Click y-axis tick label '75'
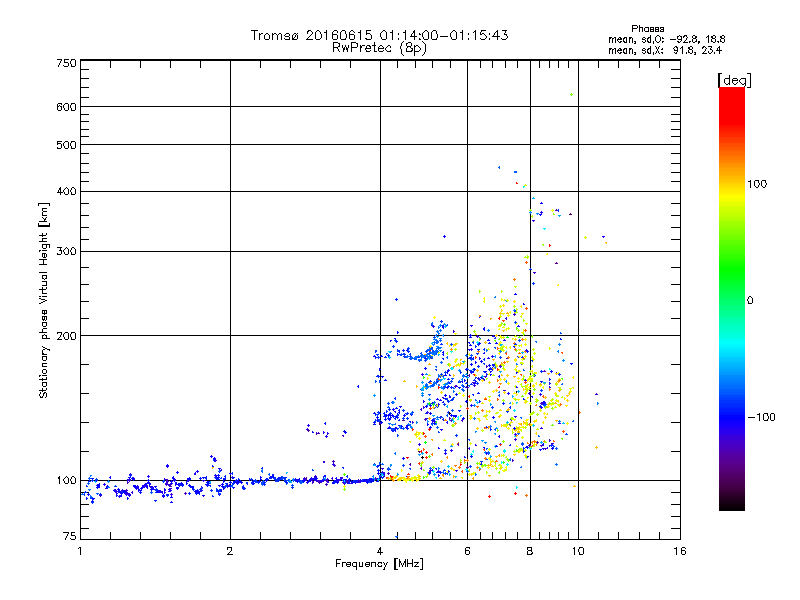Viewport: 800px width, 600px height. coord(70,536)
